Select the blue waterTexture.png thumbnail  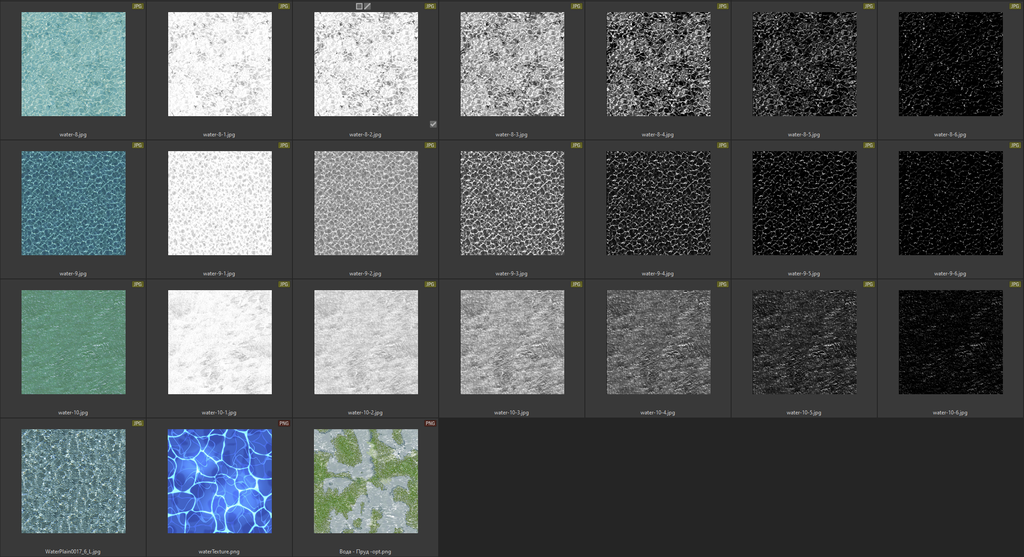point(219,481)
